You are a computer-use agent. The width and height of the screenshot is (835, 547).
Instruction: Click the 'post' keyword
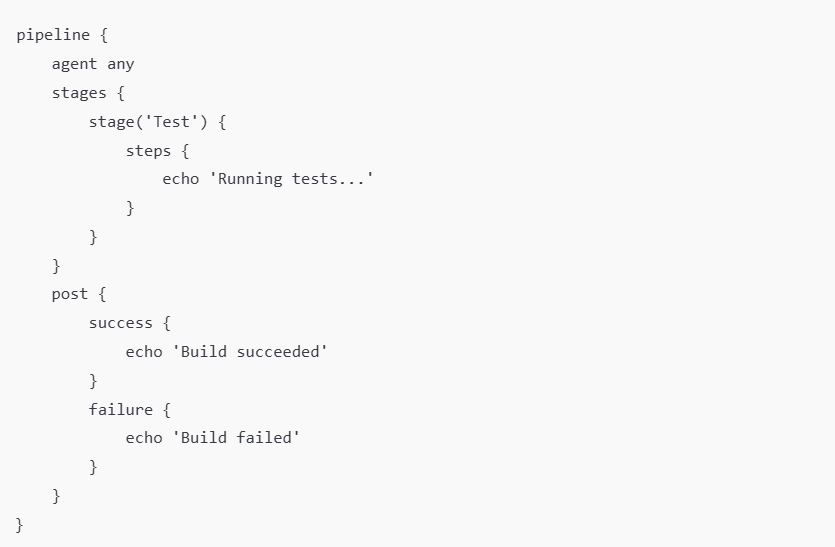[70, 294]
